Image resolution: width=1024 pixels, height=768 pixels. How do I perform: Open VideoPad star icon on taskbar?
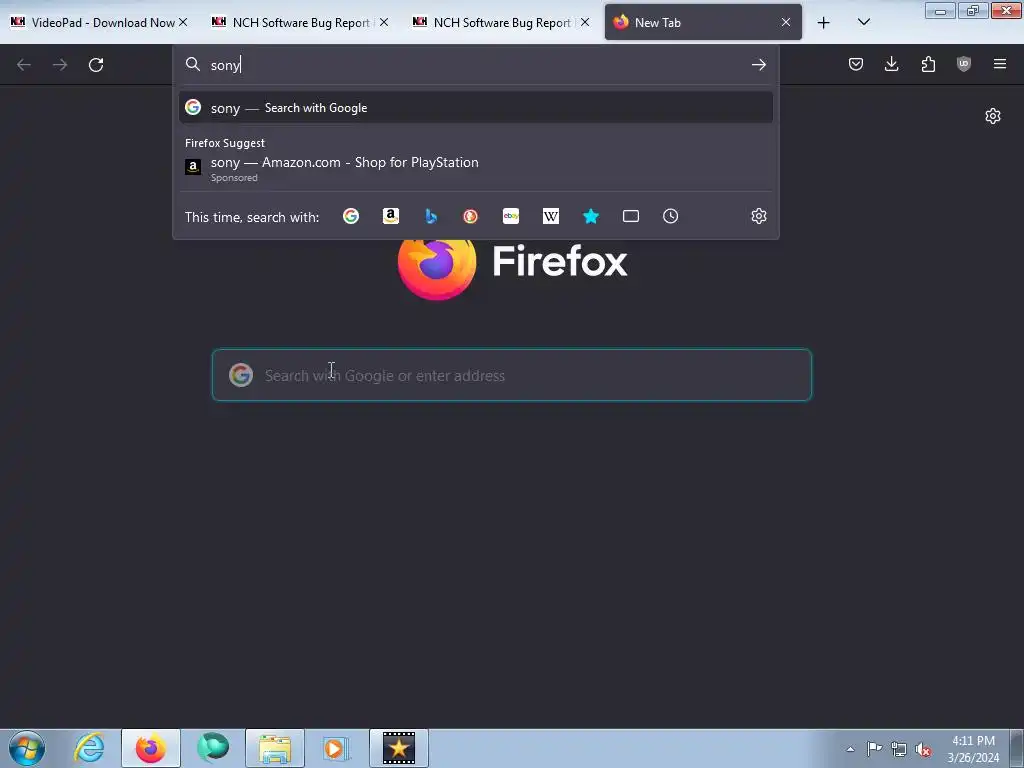399,748
